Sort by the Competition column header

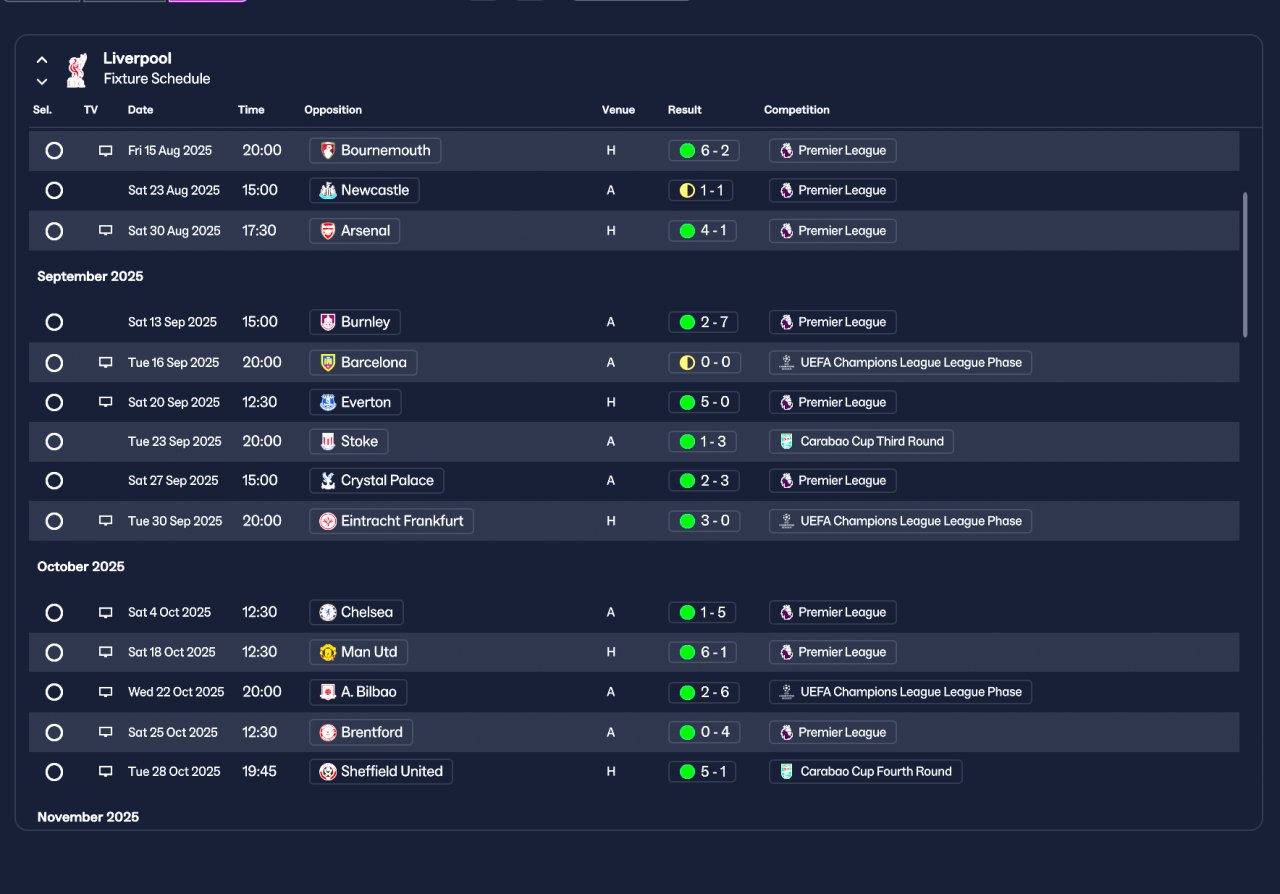(x=797, y=110)
